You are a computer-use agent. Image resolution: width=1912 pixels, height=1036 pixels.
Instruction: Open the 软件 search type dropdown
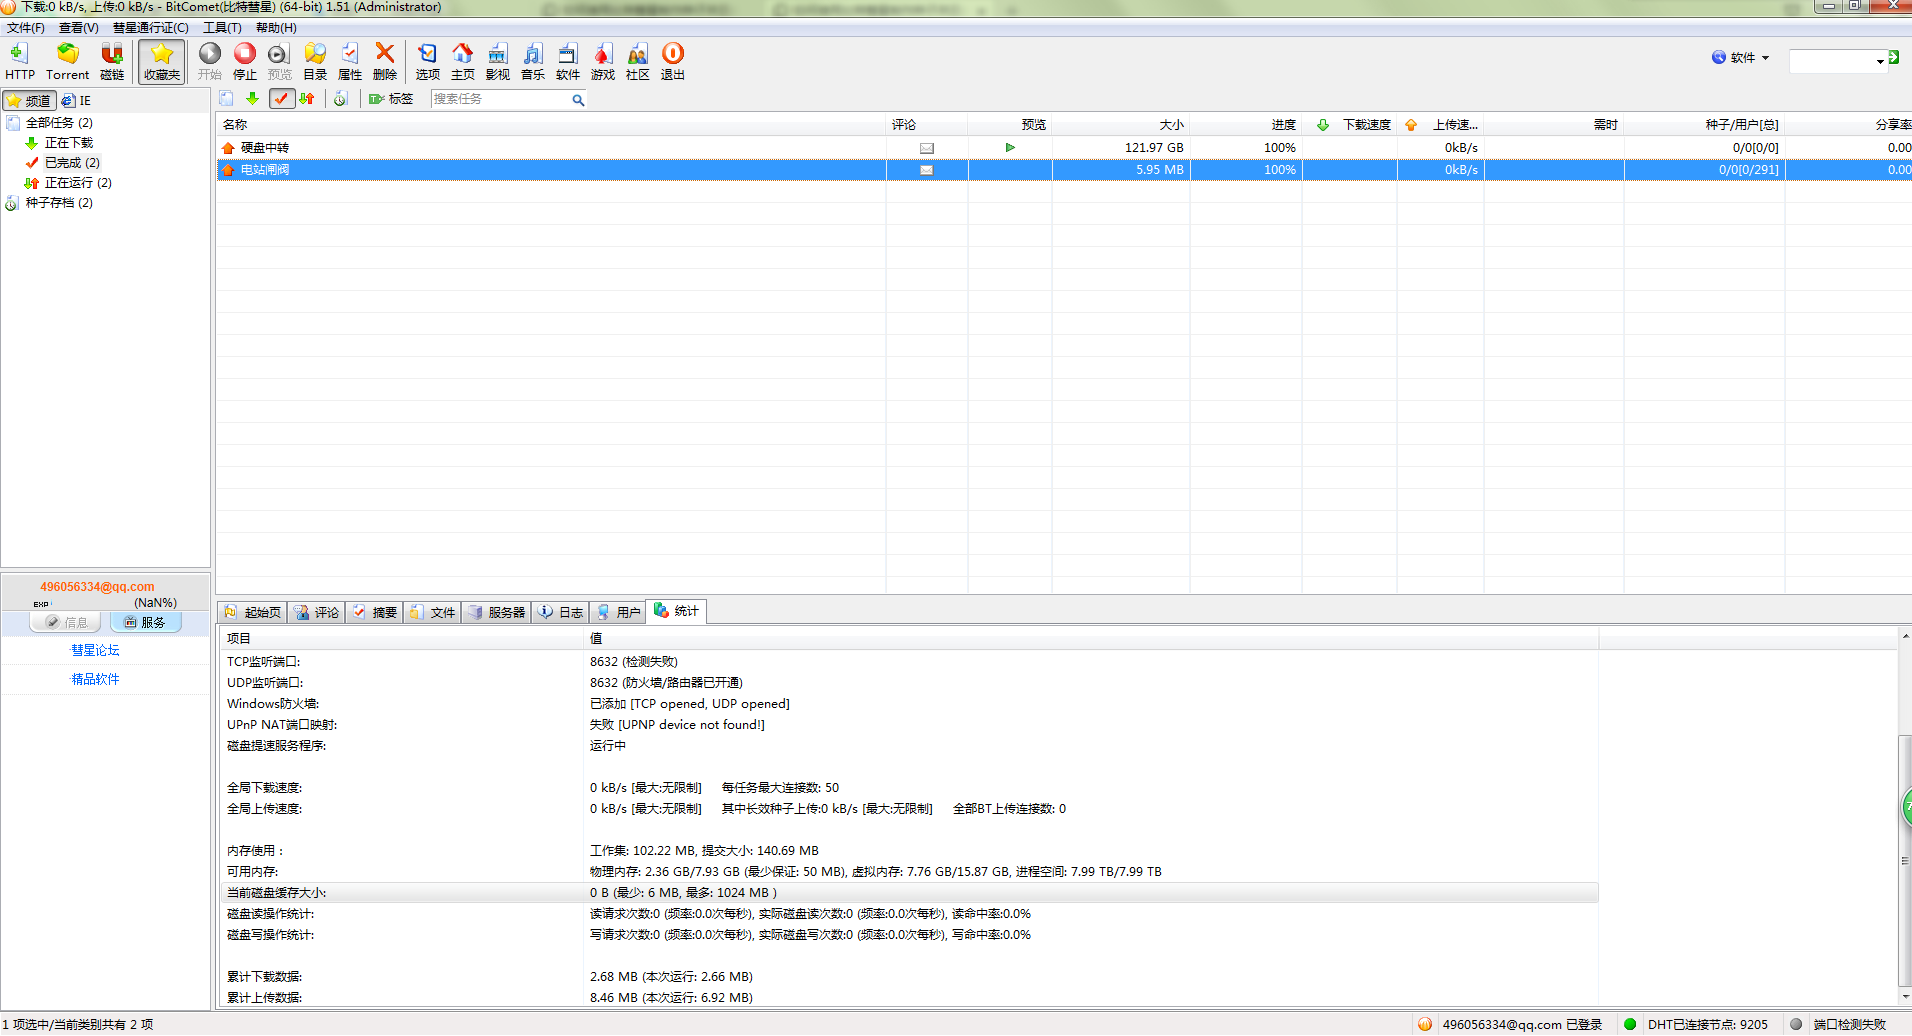[x=1741, y=58]
